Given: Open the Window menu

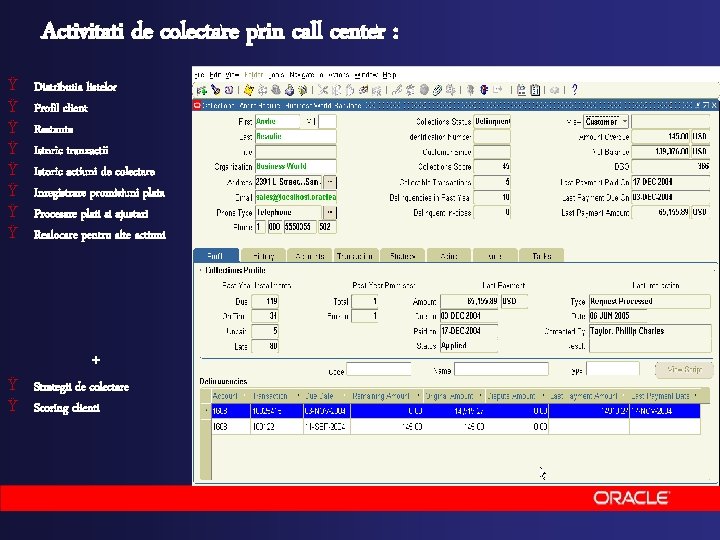Looking at the screenshot, I should click(x=366, y=74).
